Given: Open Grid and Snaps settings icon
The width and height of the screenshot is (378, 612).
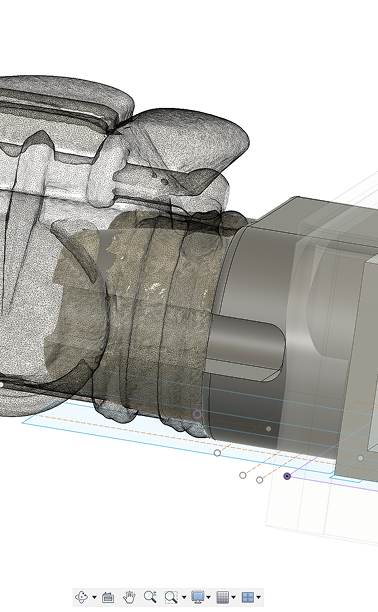Looking at the screenshot, I should (x=223, y=597).
